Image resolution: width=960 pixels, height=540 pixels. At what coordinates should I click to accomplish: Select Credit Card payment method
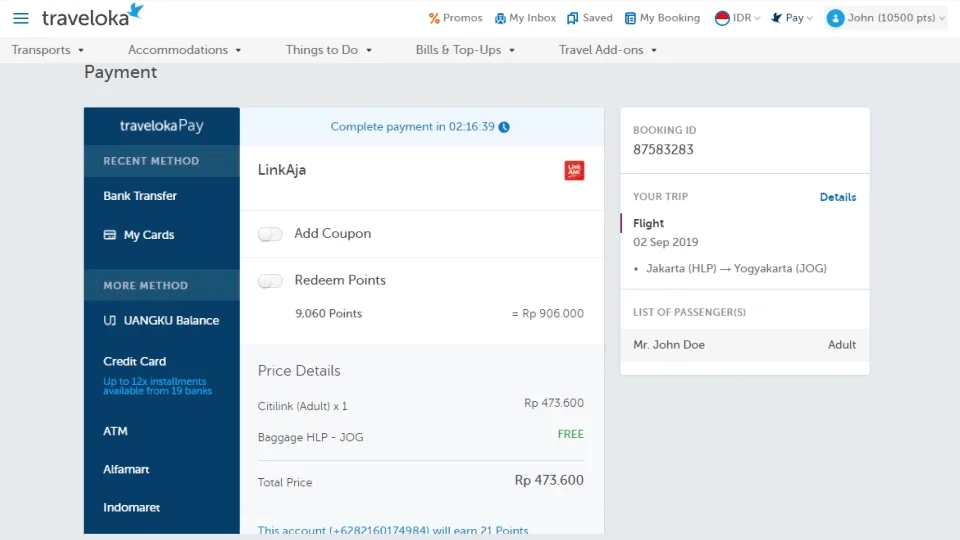135,361
